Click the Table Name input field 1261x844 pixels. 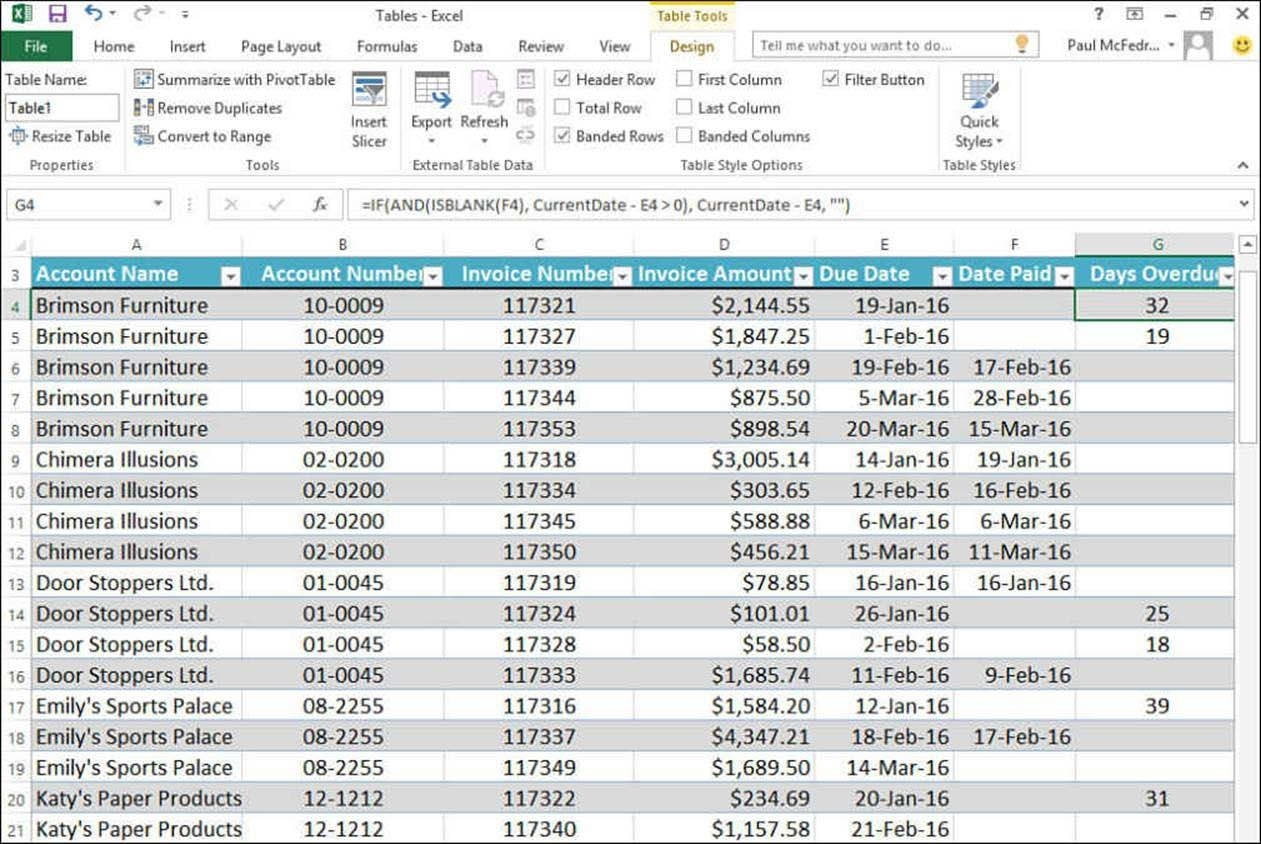click(61, 108)
